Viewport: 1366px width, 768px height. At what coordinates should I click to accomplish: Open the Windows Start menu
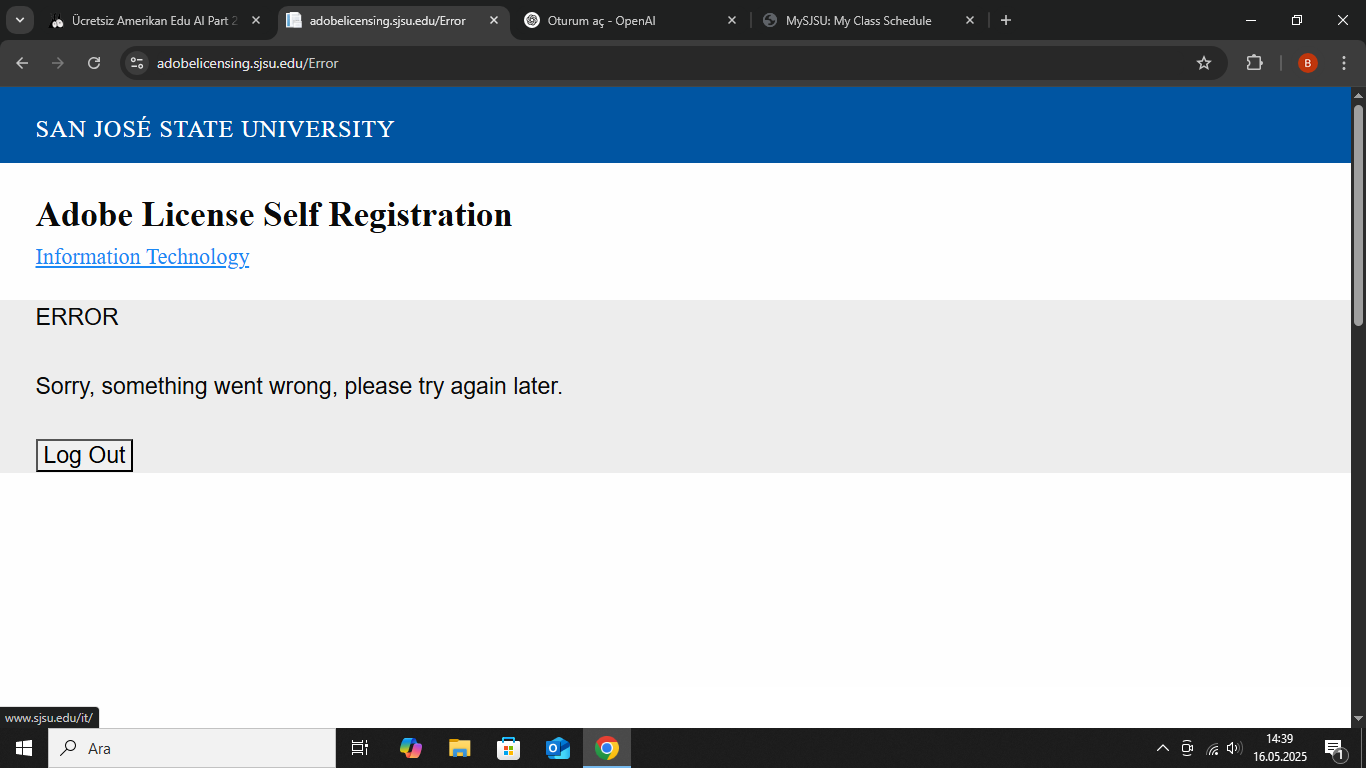(24, 748)
